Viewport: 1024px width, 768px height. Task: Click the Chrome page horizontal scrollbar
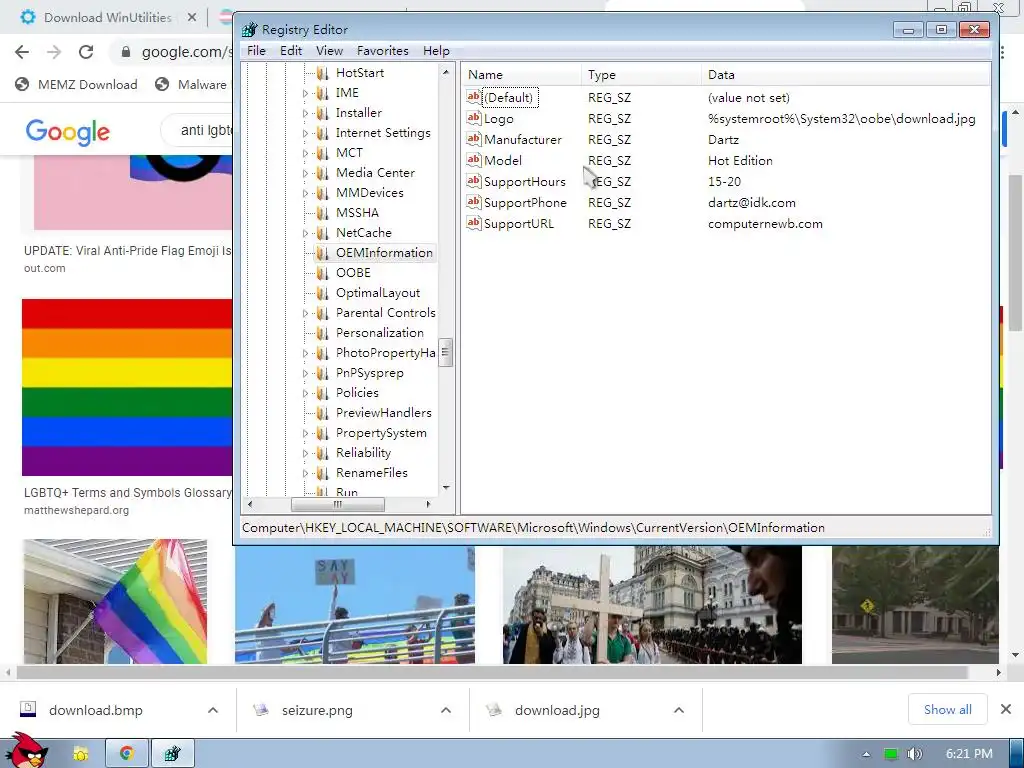pos(492,672)
